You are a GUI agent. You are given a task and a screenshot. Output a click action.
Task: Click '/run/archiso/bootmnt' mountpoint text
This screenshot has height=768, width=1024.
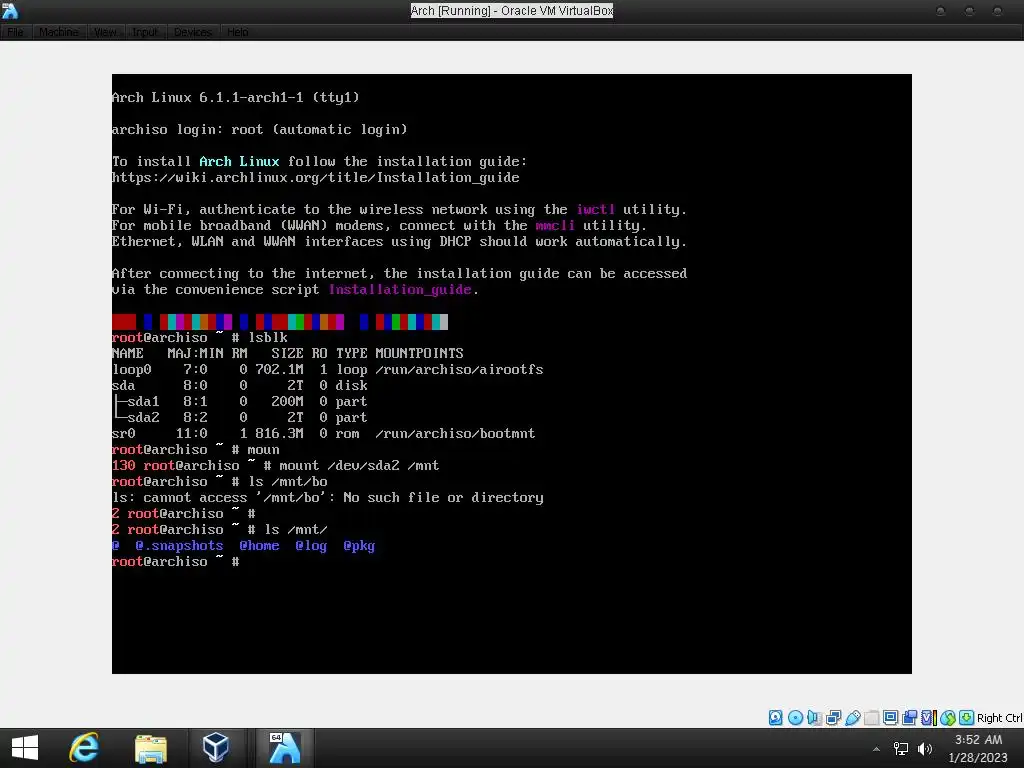coord(455,434)
